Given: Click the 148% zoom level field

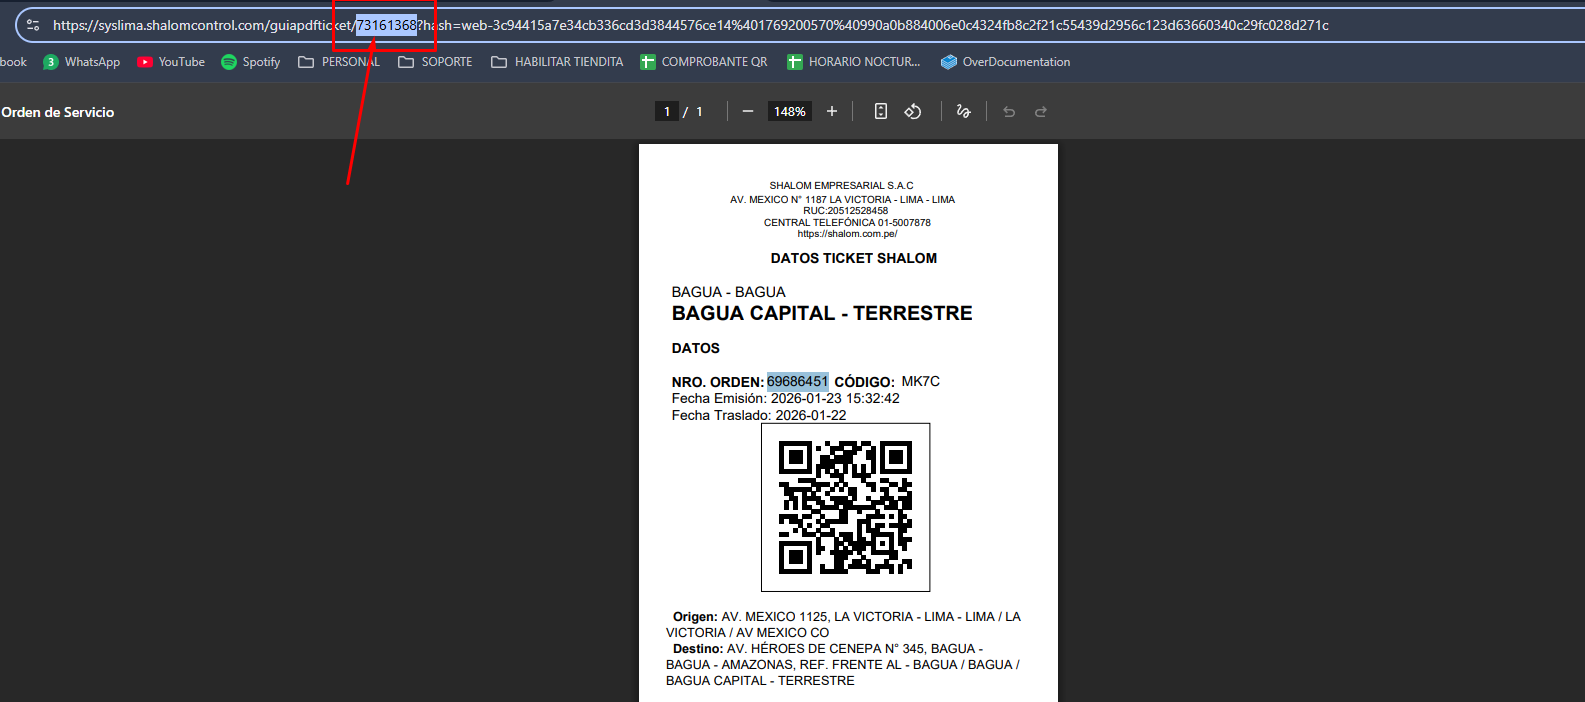Looking at the screenshot, I should (789, 112).
